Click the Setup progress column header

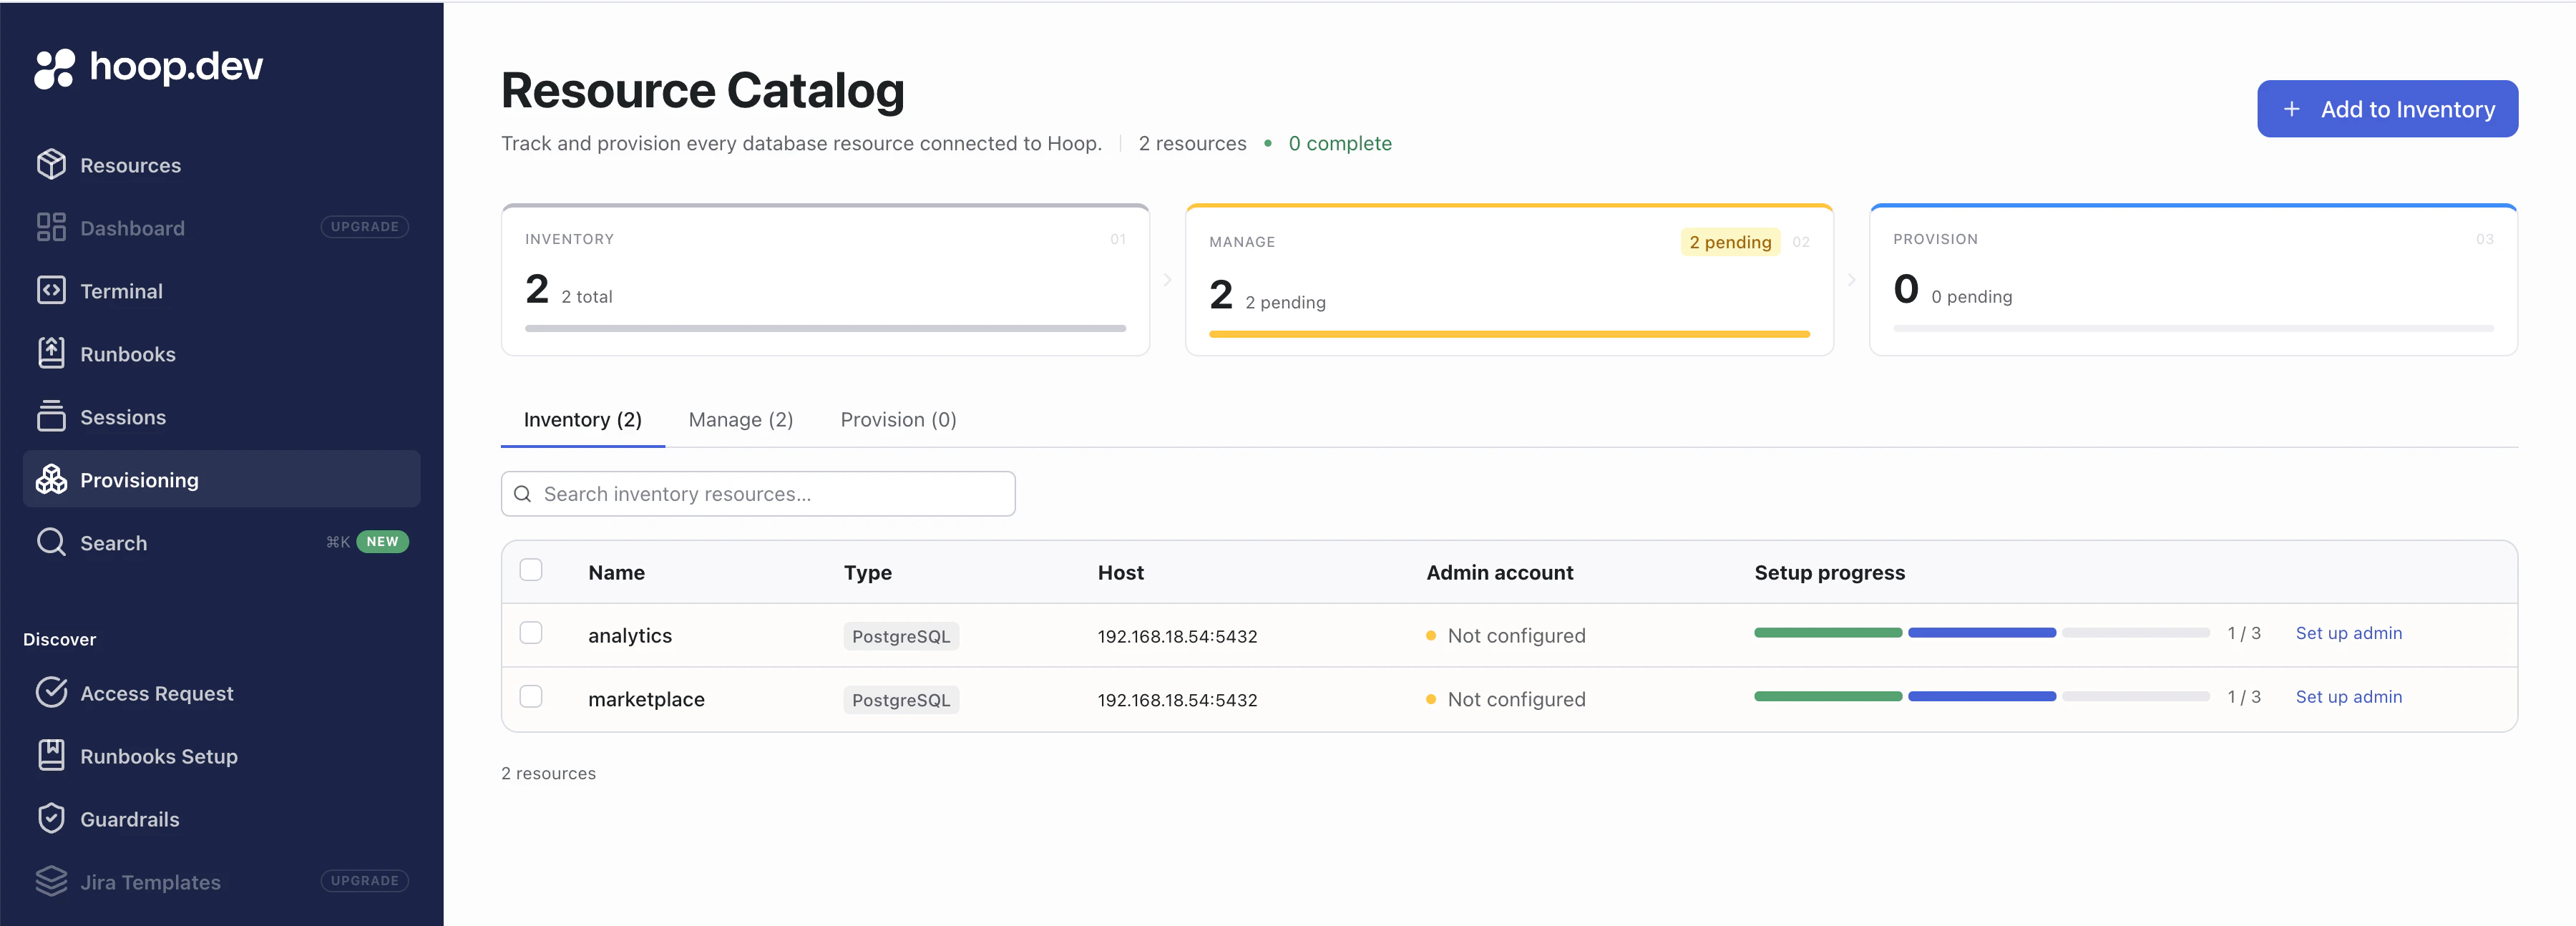pos(1829,573)
